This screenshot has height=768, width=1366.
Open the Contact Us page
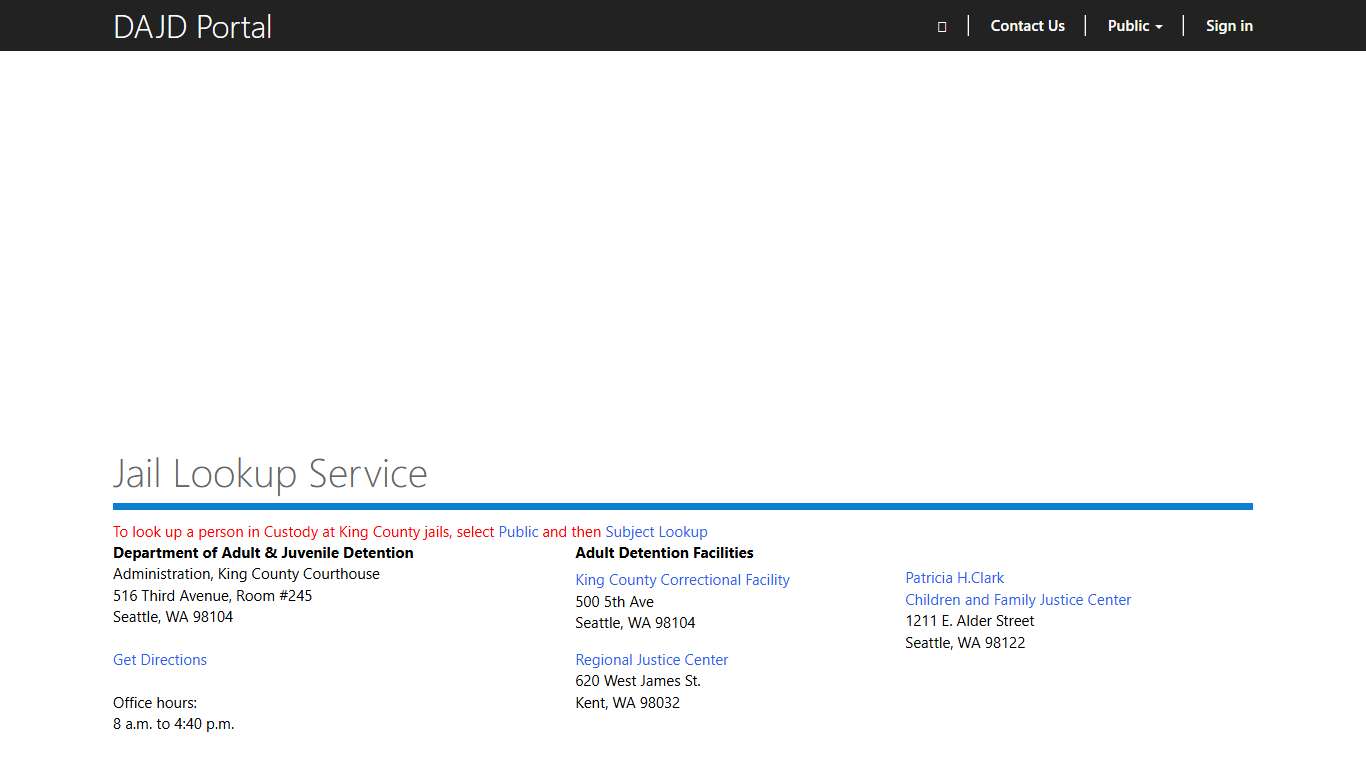point(1027,26)
